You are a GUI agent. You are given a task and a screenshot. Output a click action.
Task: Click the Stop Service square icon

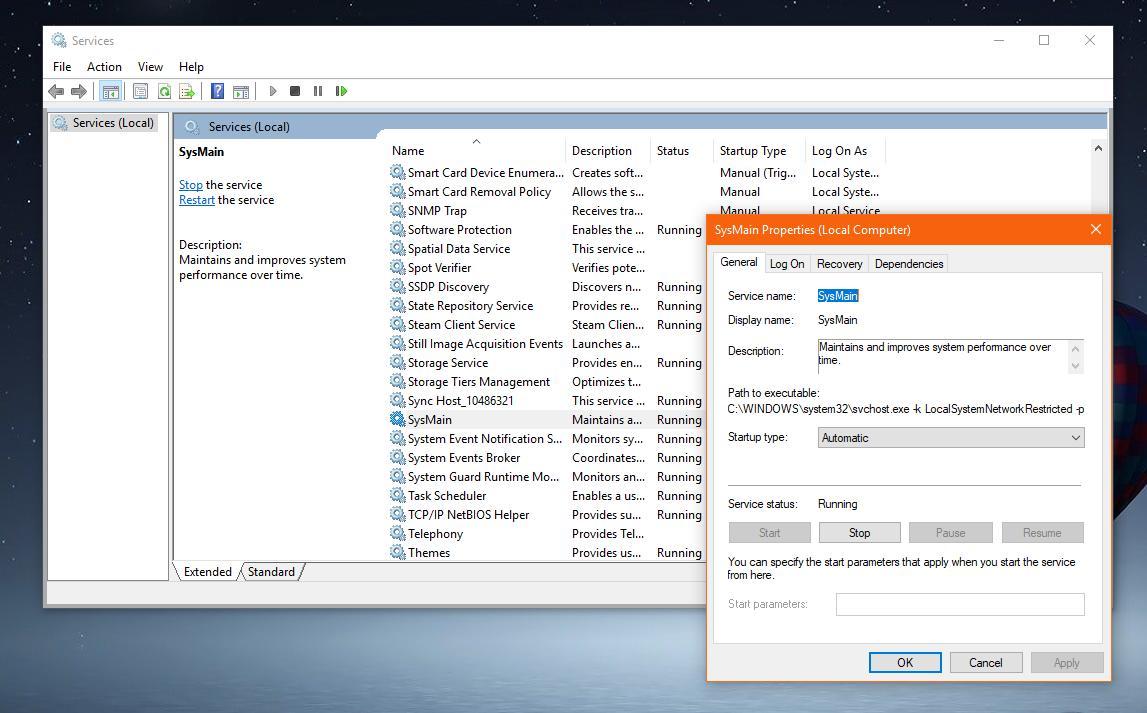pyautogui.click(x=295, y=91)
